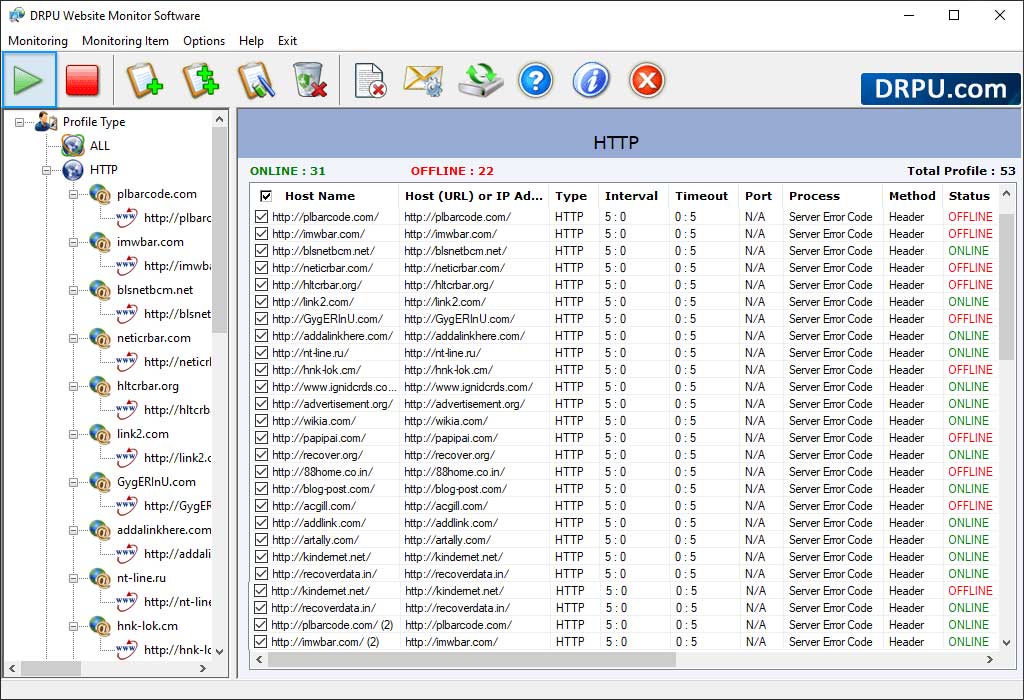
Task: Click the nt-line.ru site icon in tree
Action: [x=100, y=578]
